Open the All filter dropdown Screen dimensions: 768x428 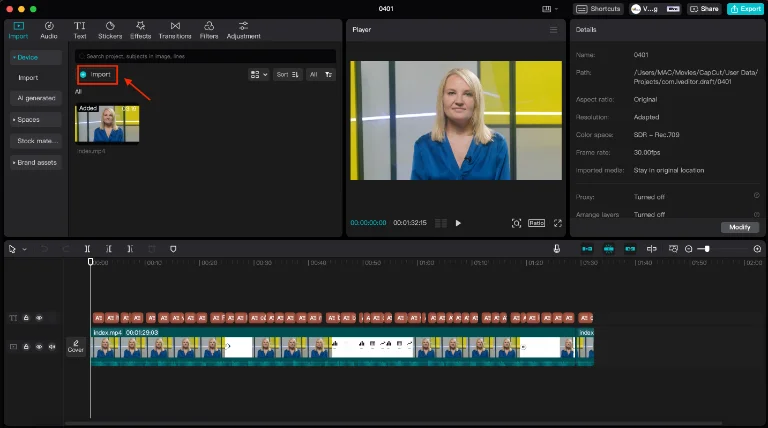coord(321,74)
